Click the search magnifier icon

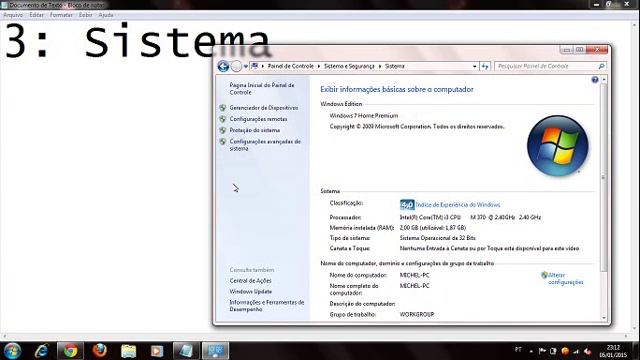[601, 66]
